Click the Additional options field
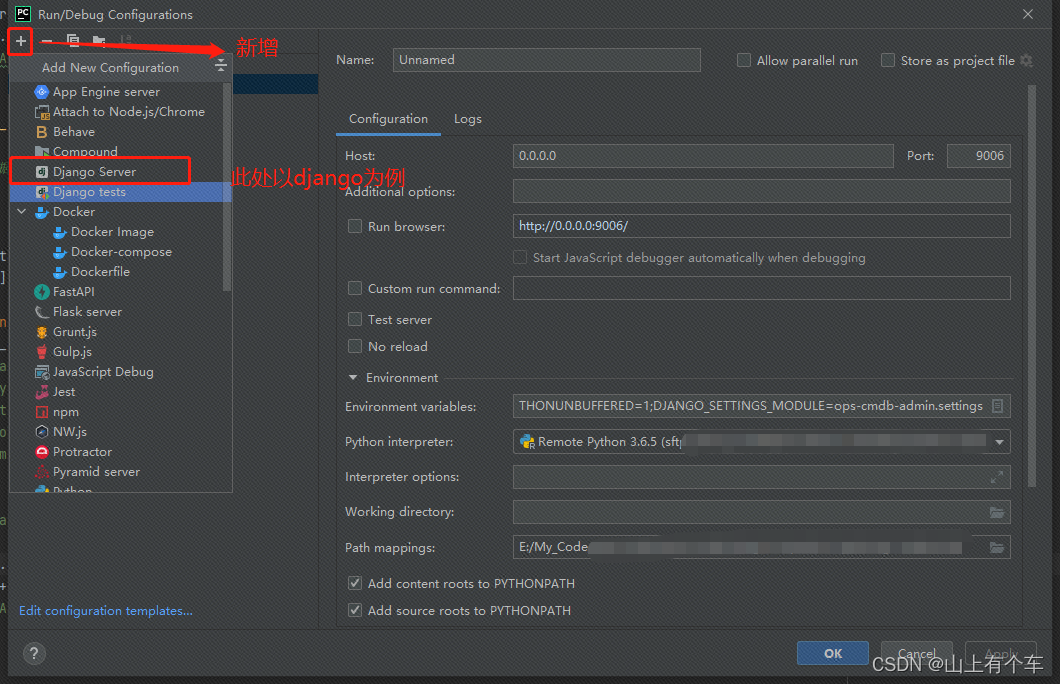1060x684 pixels. tap(762, 191)
